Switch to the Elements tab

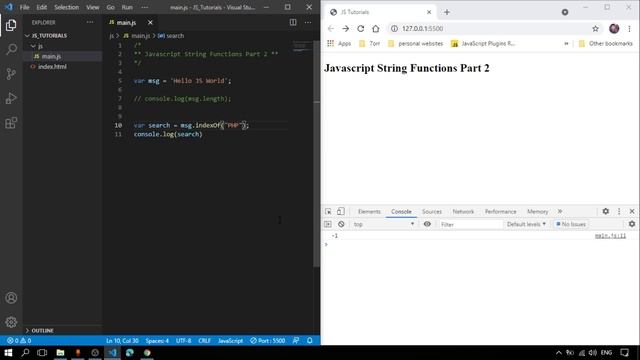(x=369, y=211)
